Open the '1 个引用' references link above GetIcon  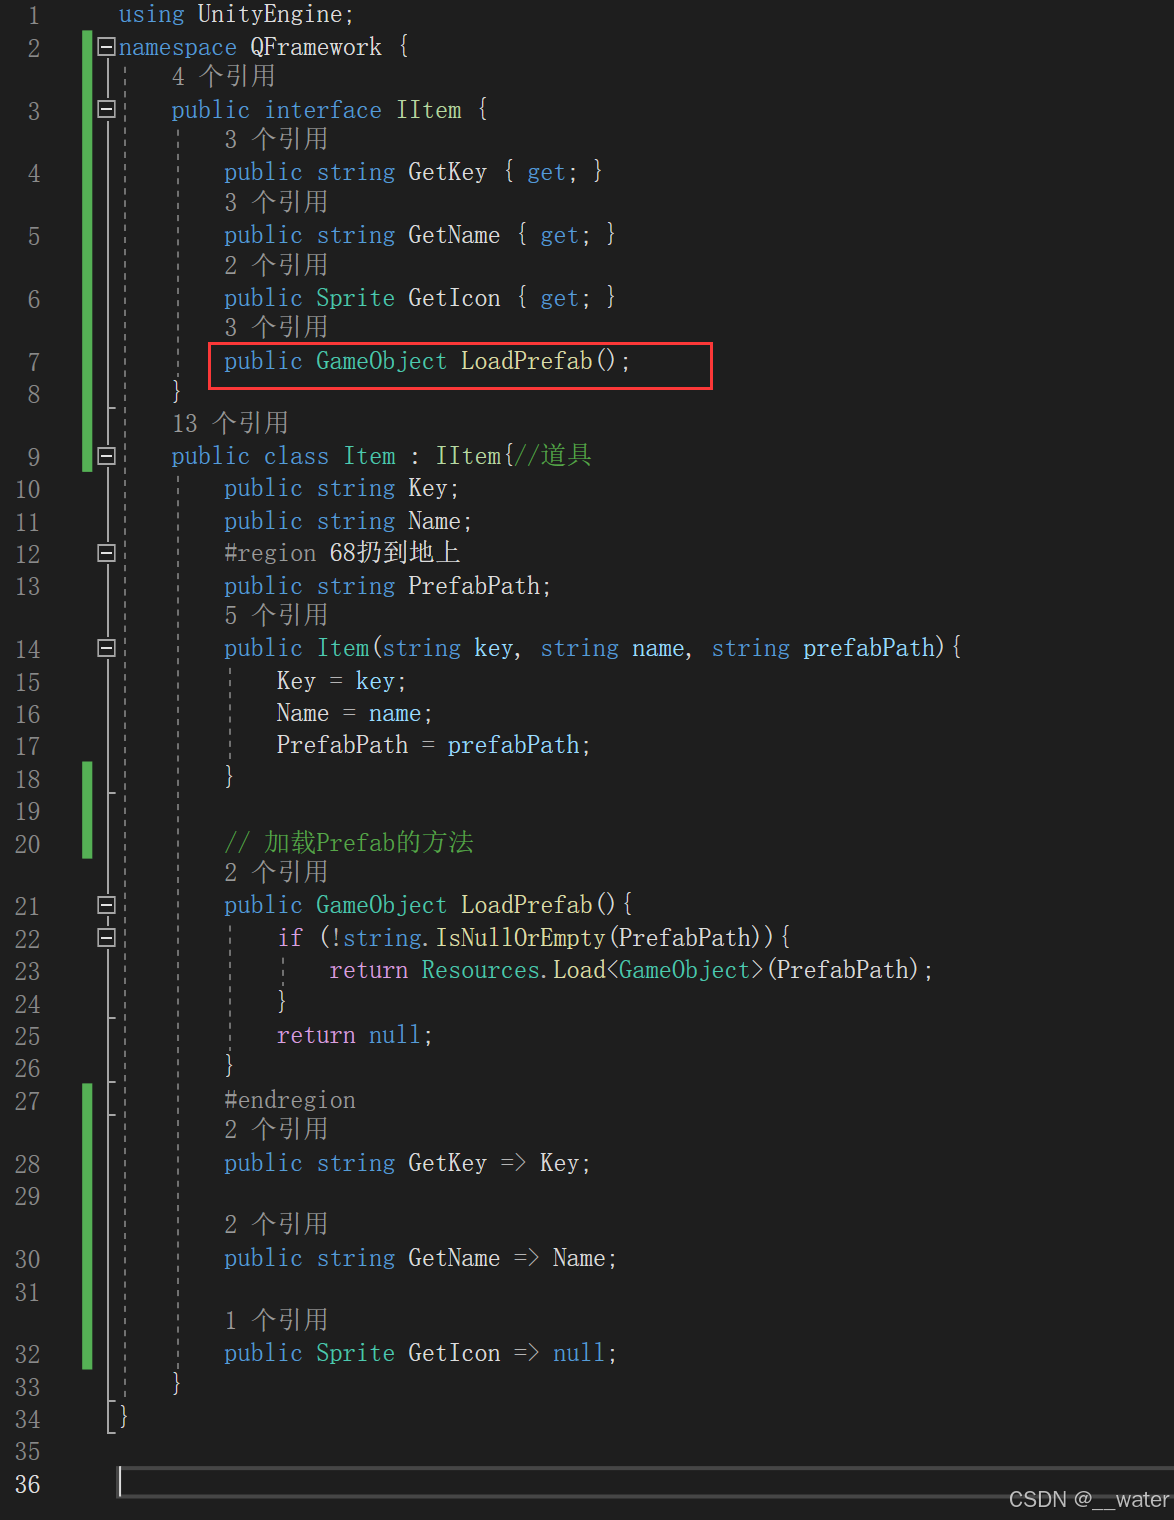click(x=276, y=1320)
